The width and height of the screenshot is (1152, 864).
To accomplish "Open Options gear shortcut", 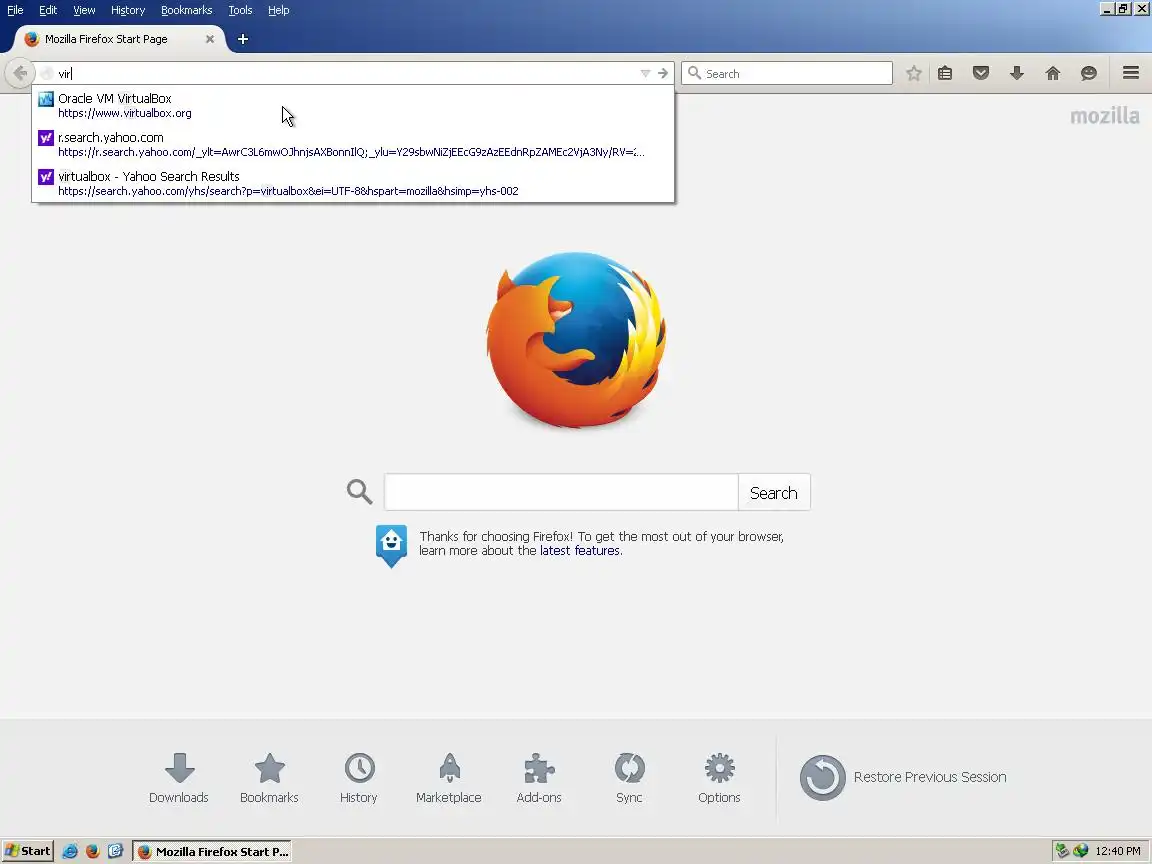I will pos(719,778).
